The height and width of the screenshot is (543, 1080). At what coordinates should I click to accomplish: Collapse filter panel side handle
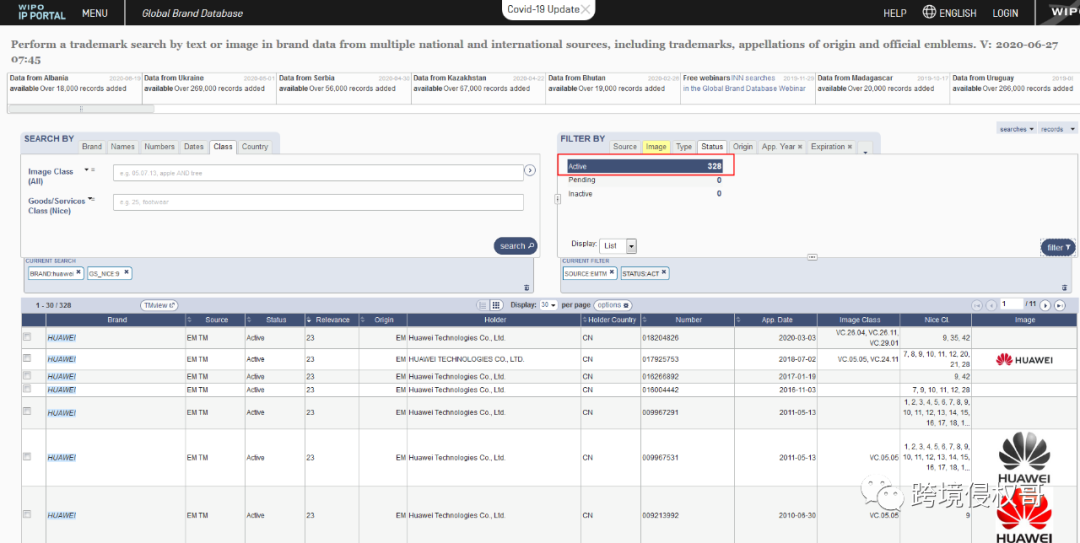pos(557,198)
